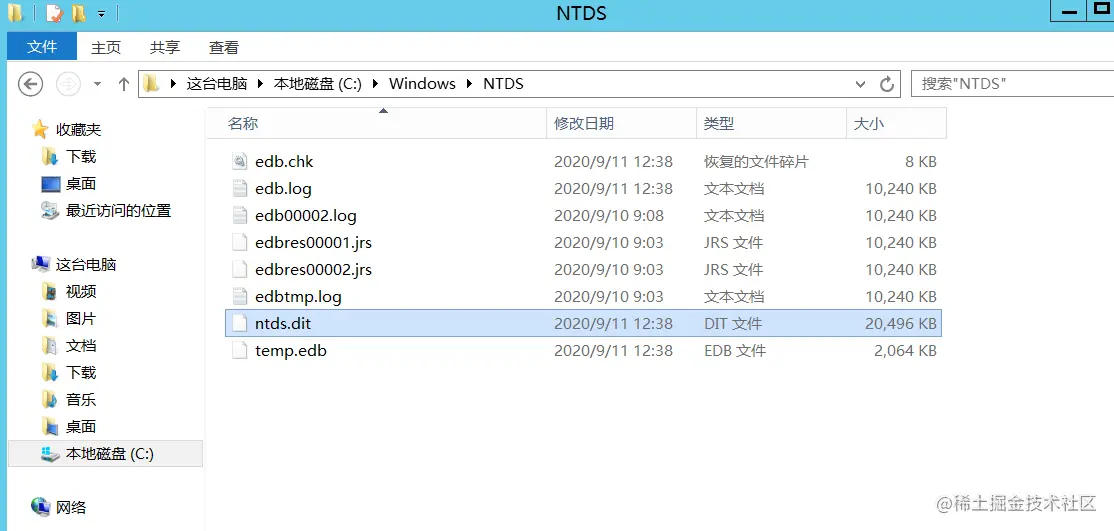This screenshot has height=531, width=1114.
Task: Click the edb.log file icon
Action: click(239, 188)
